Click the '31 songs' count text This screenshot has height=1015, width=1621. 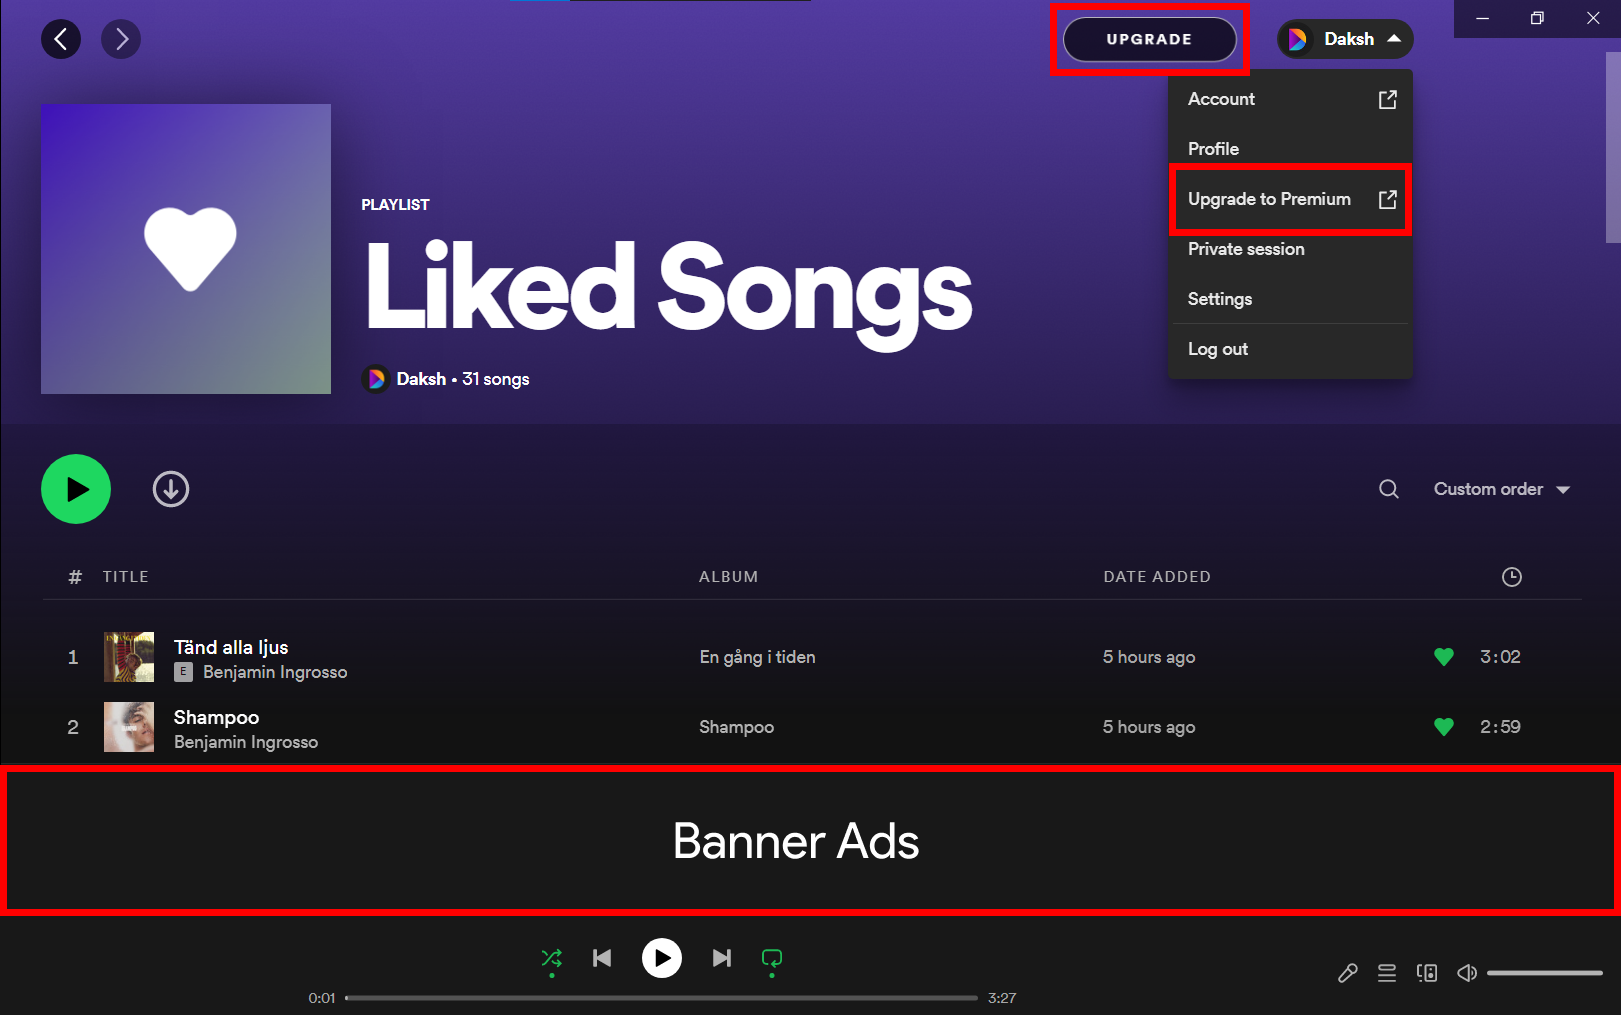496,379
